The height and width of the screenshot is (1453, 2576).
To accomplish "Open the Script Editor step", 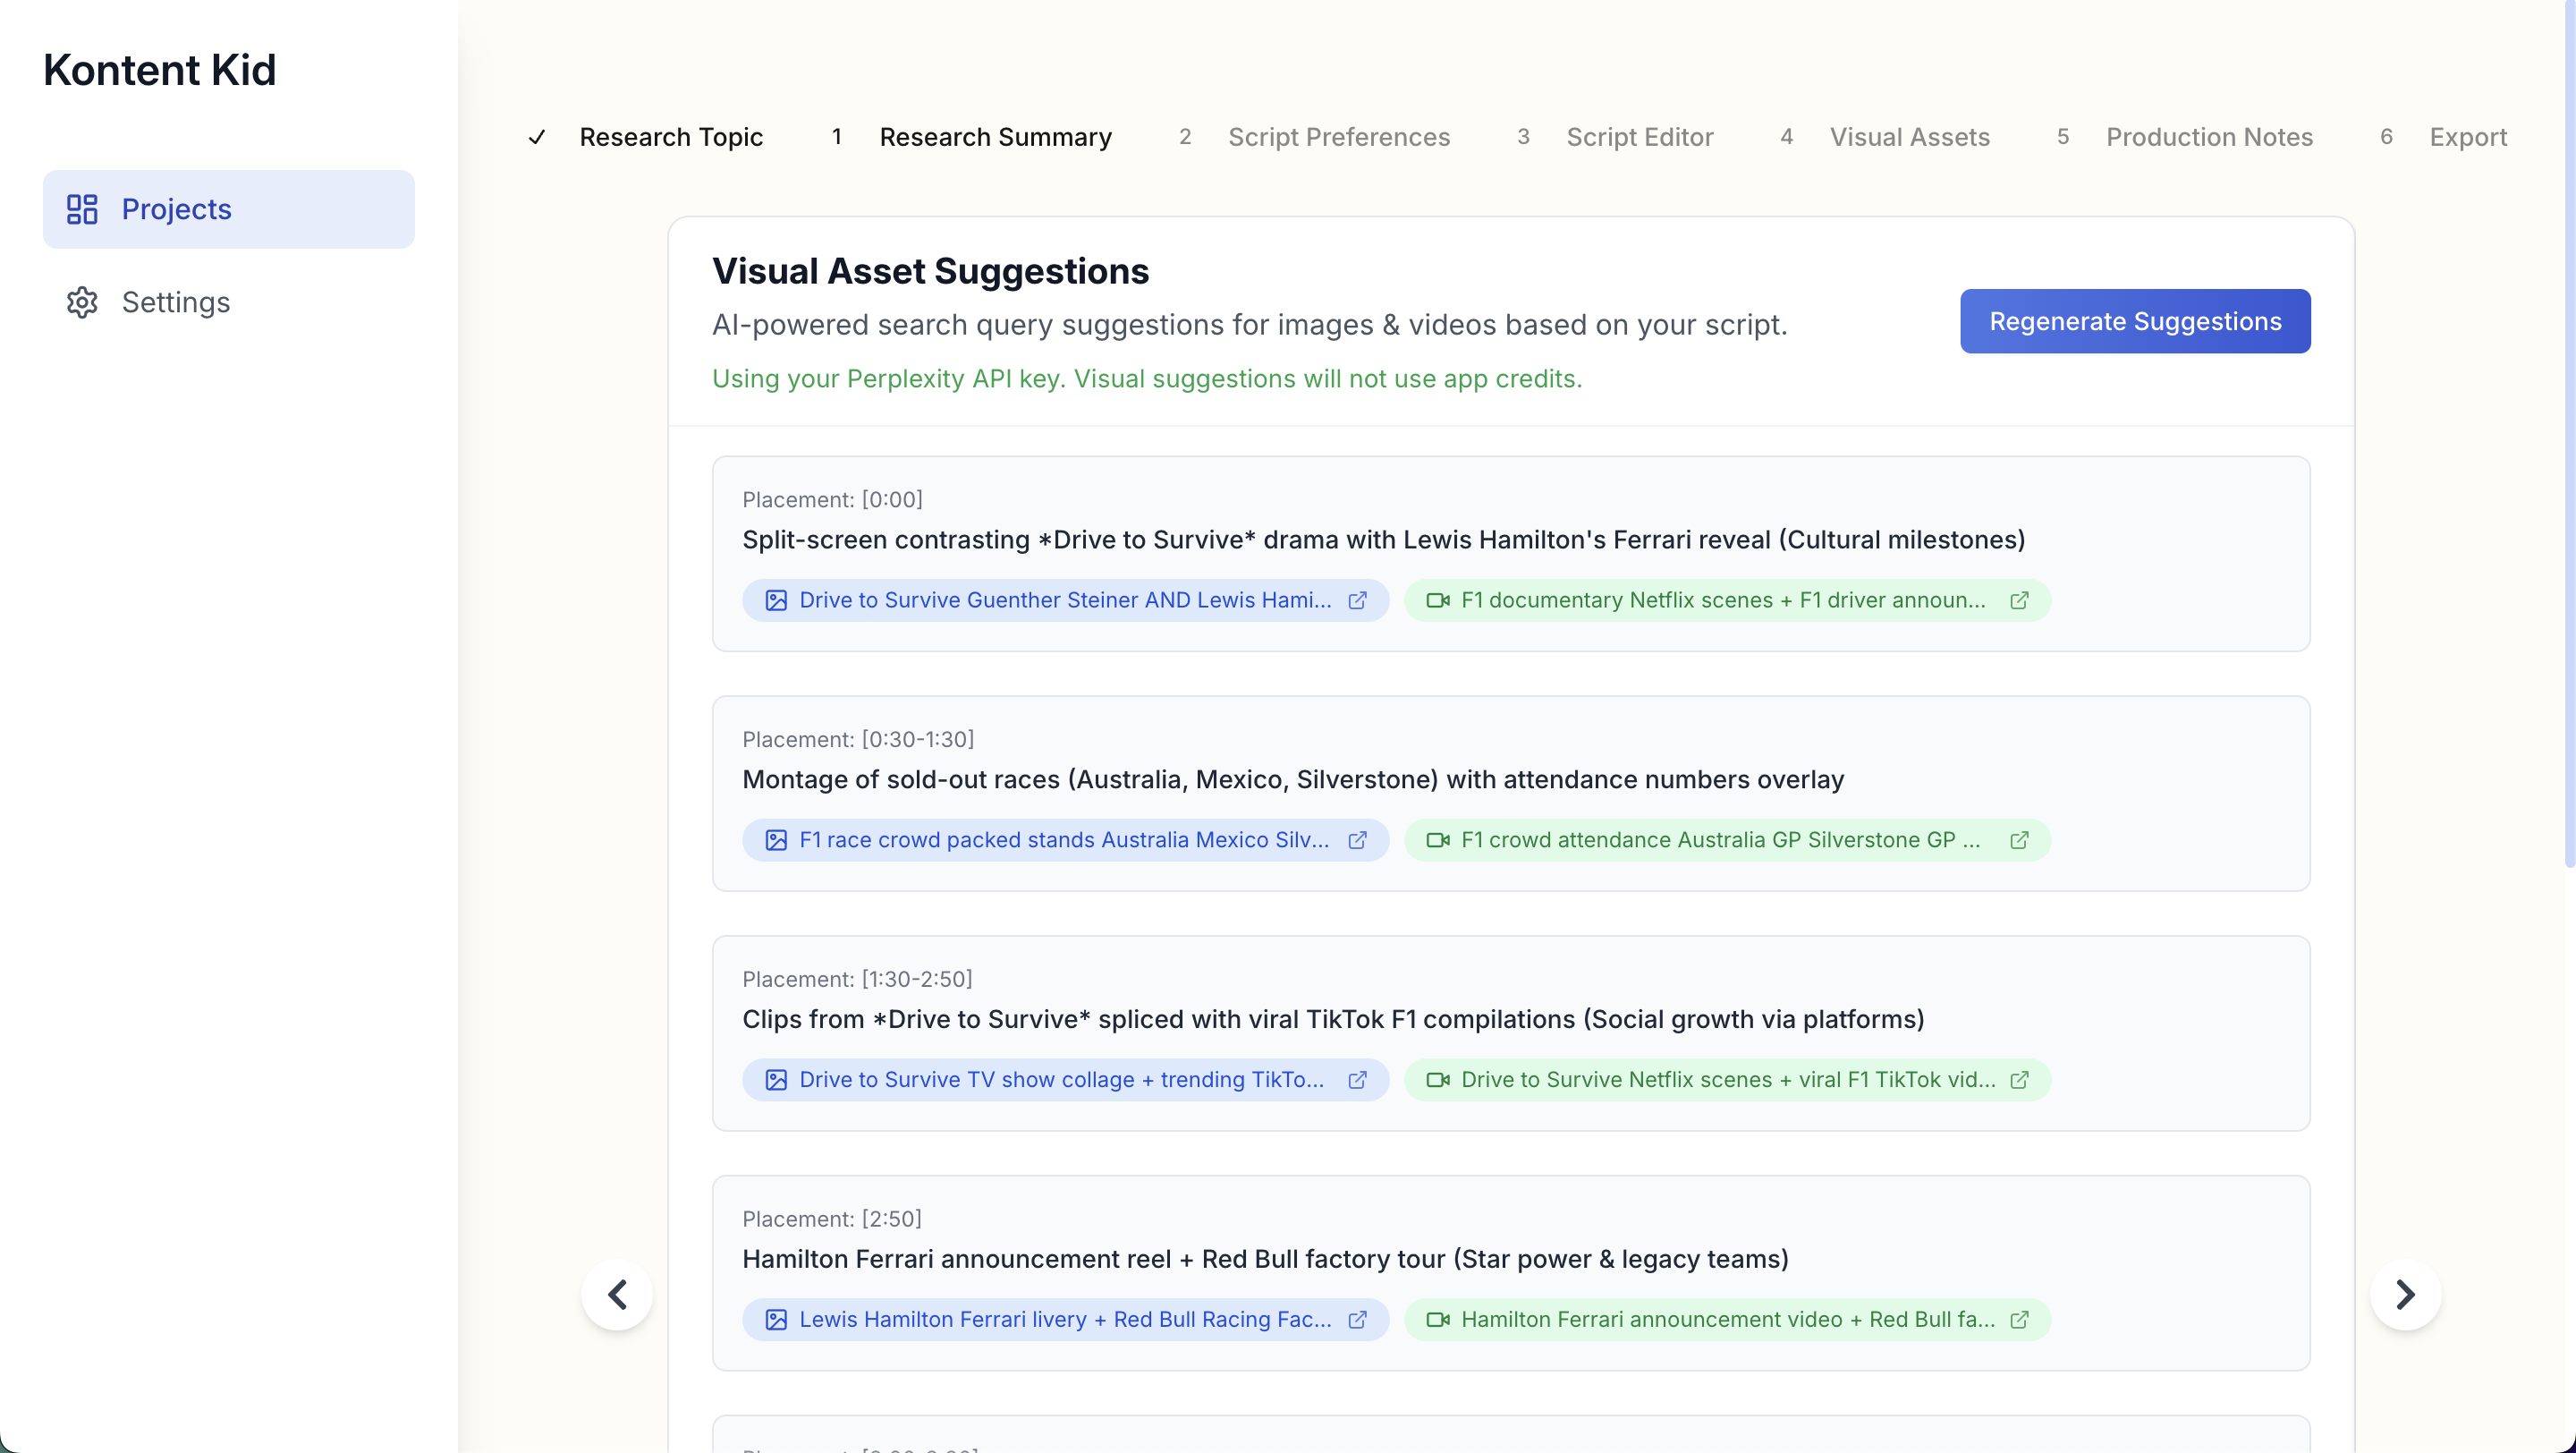I will point(1639,137).
